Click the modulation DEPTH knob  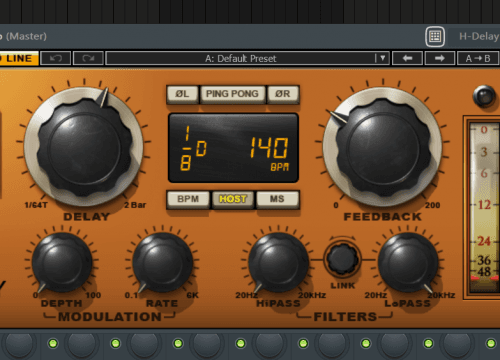coord(62,263)
